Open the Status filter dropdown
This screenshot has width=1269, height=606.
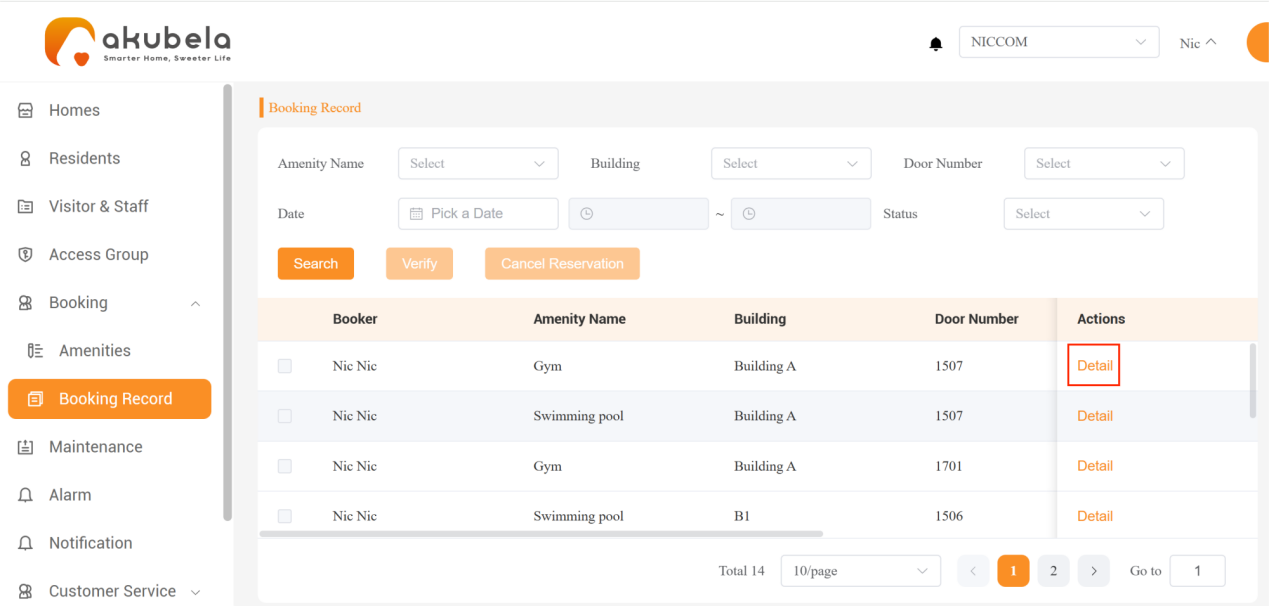tap(1084, 213)
